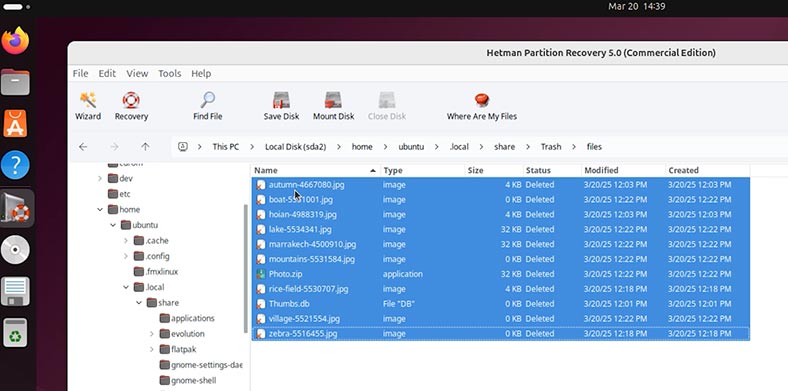Expand the flatpak folder
This screenshot has height=391, width=788.
151,349
